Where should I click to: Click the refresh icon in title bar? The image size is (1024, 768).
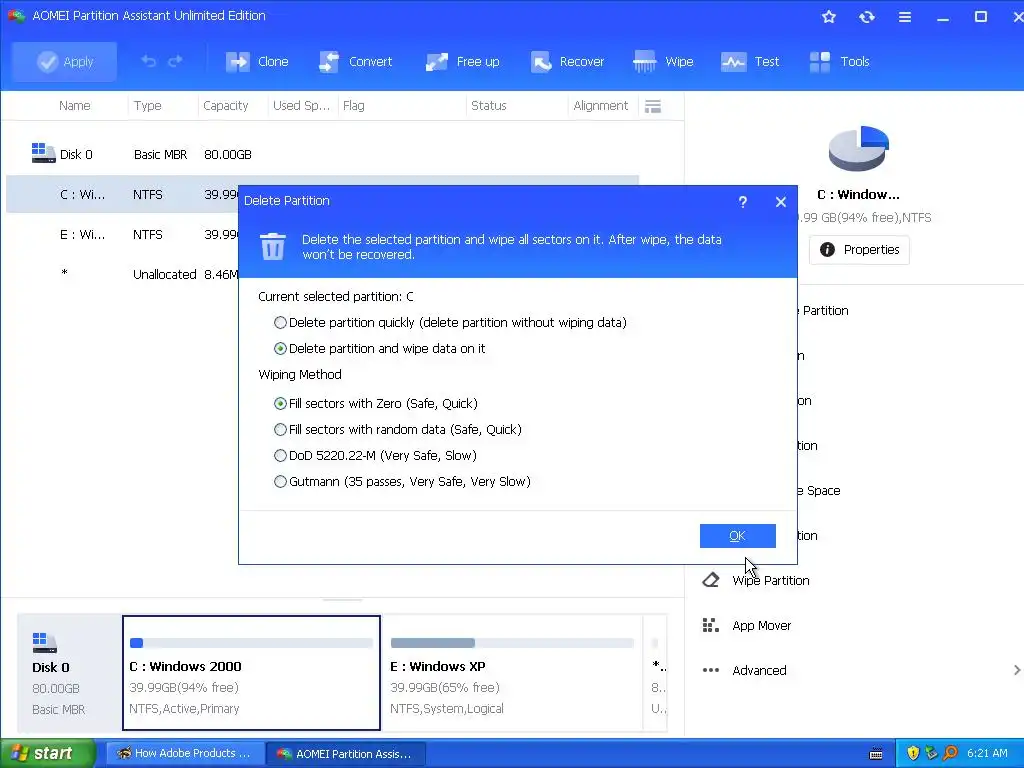[x=867, y=16]
